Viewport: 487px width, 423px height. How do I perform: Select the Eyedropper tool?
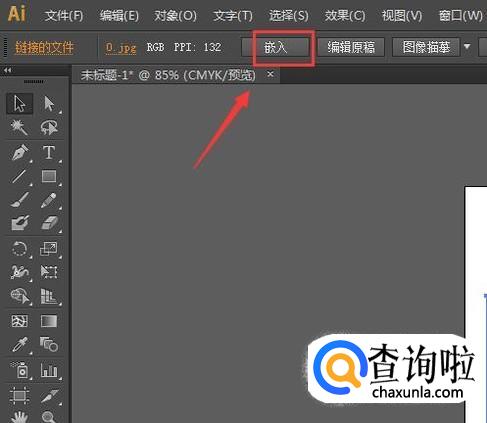[20, 345]
